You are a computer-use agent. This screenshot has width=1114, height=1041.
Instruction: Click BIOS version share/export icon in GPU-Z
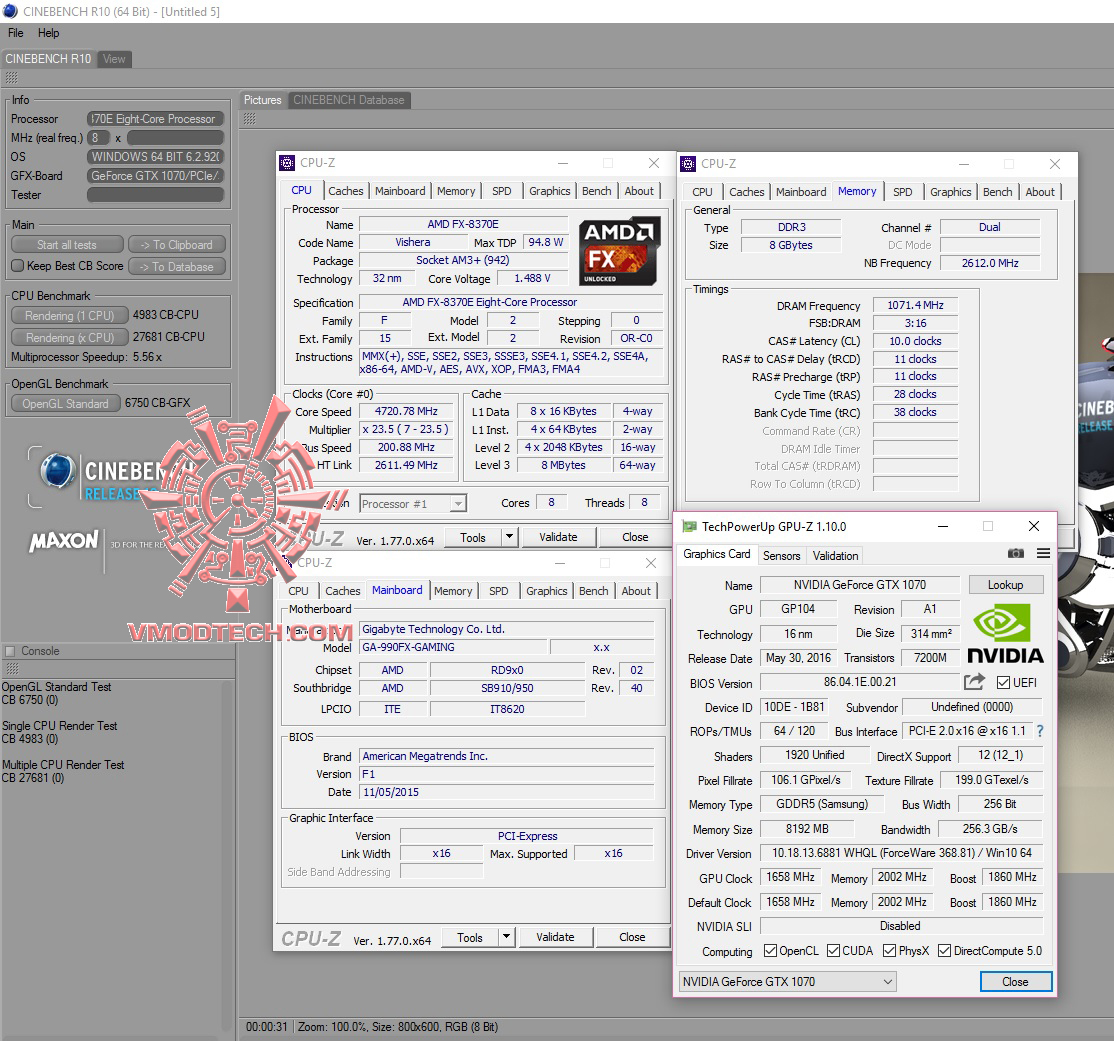tap(974, 682)
